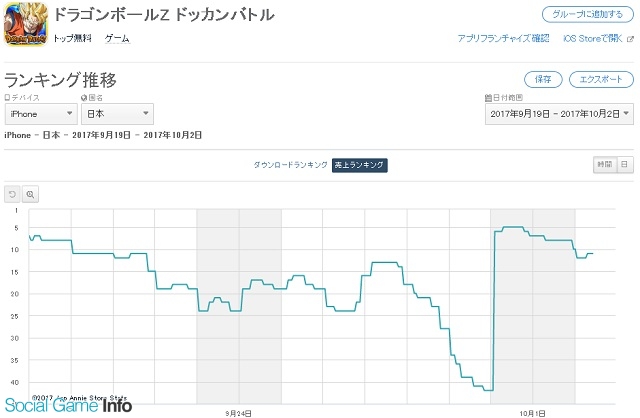Click the エクスポート export button
Screen dimensions: 640x418
[x=601, y=79]
